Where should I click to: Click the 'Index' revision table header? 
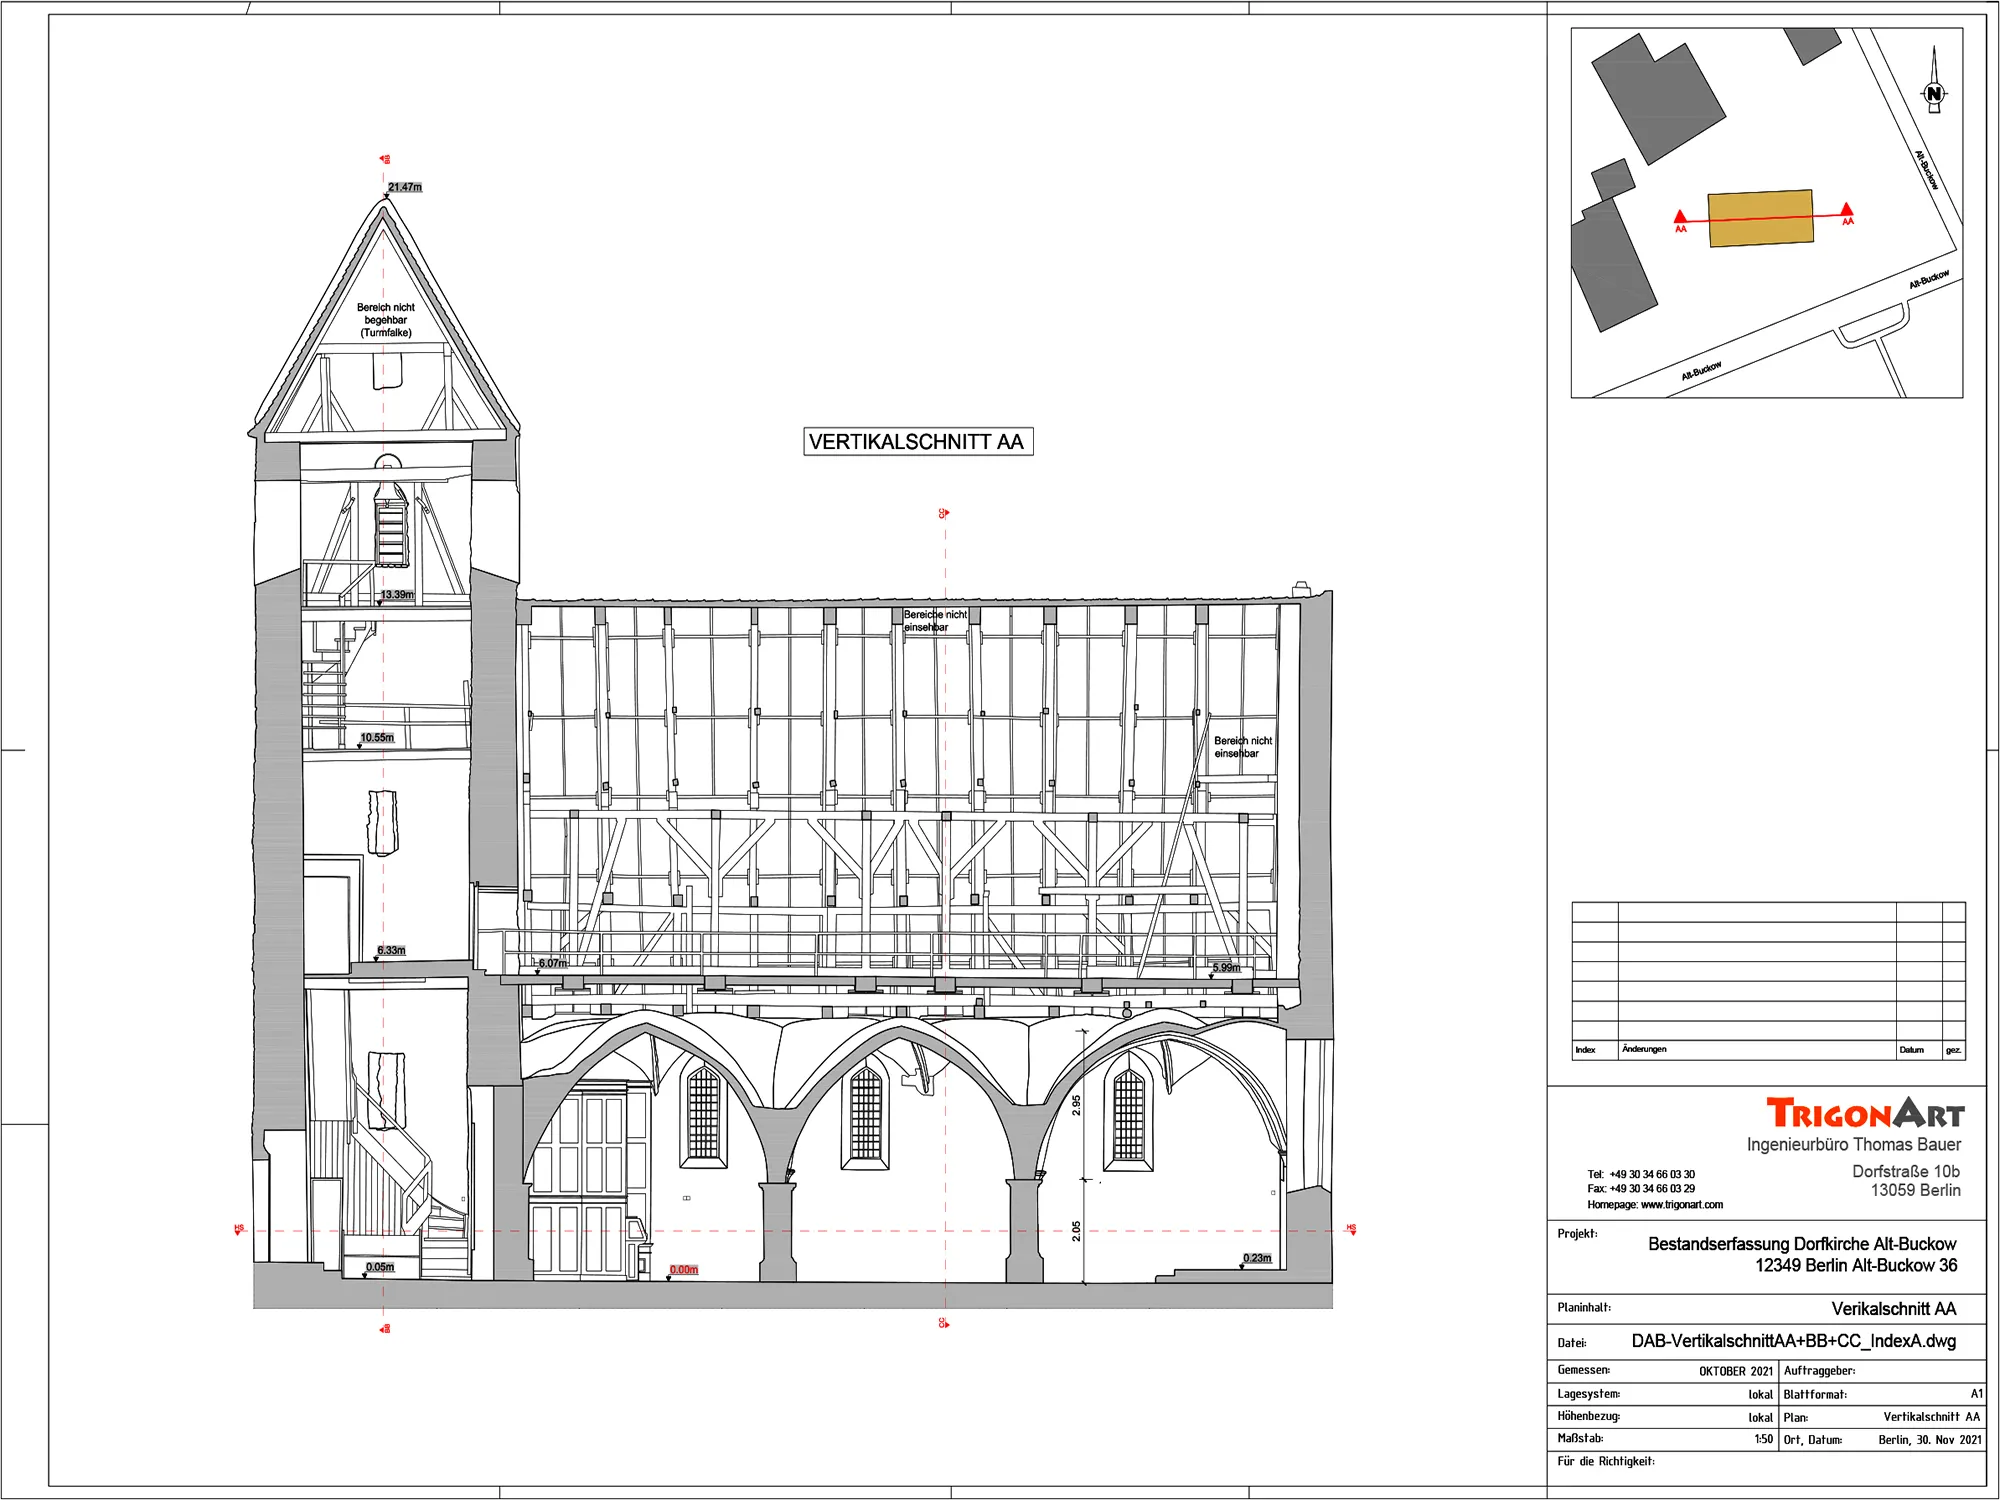(x=1586, y=1050)
